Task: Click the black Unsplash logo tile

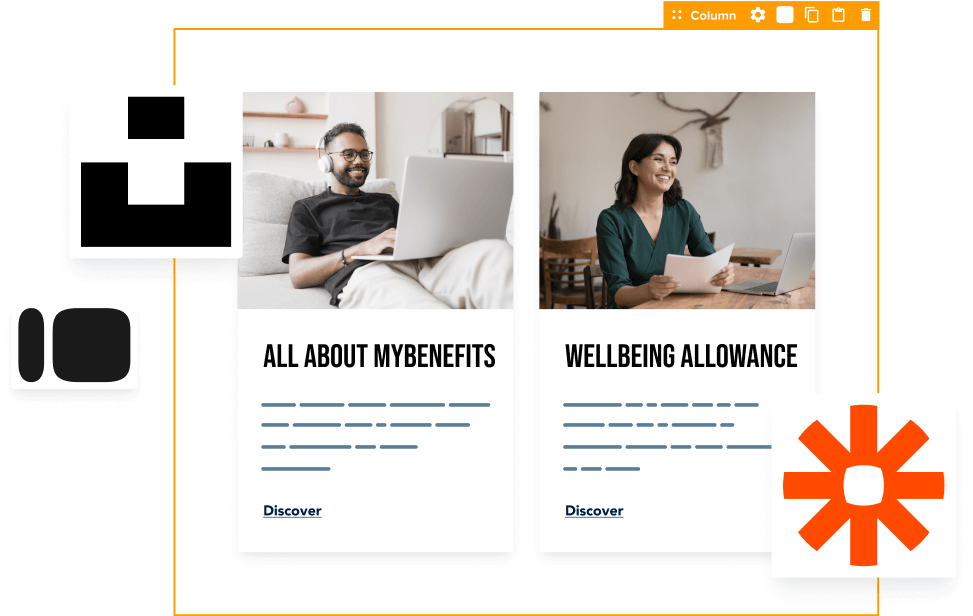Action: point(156,171)
